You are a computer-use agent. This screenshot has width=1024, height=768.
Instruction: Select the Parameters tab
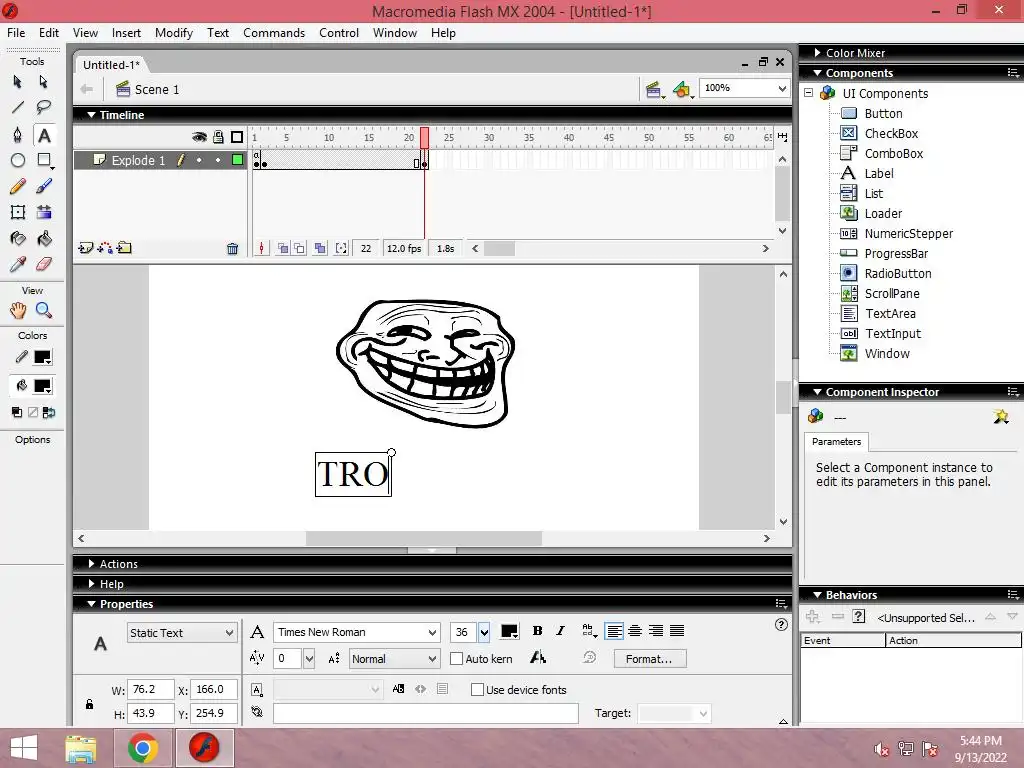tap(836, 441)
